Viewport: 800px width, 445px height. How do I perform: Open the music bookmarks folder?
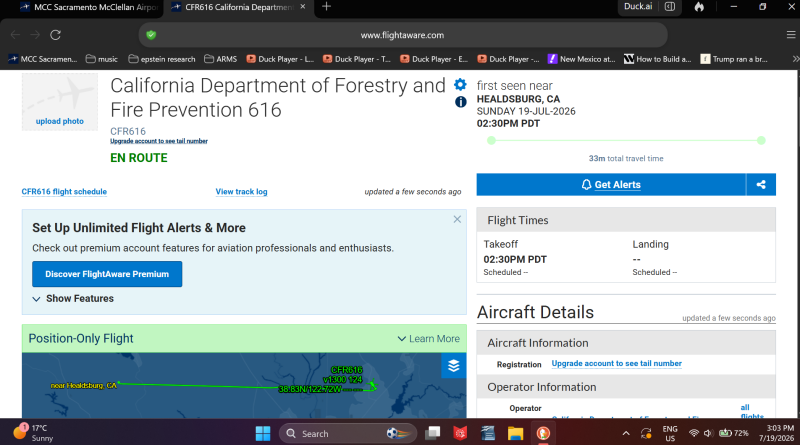102,59
